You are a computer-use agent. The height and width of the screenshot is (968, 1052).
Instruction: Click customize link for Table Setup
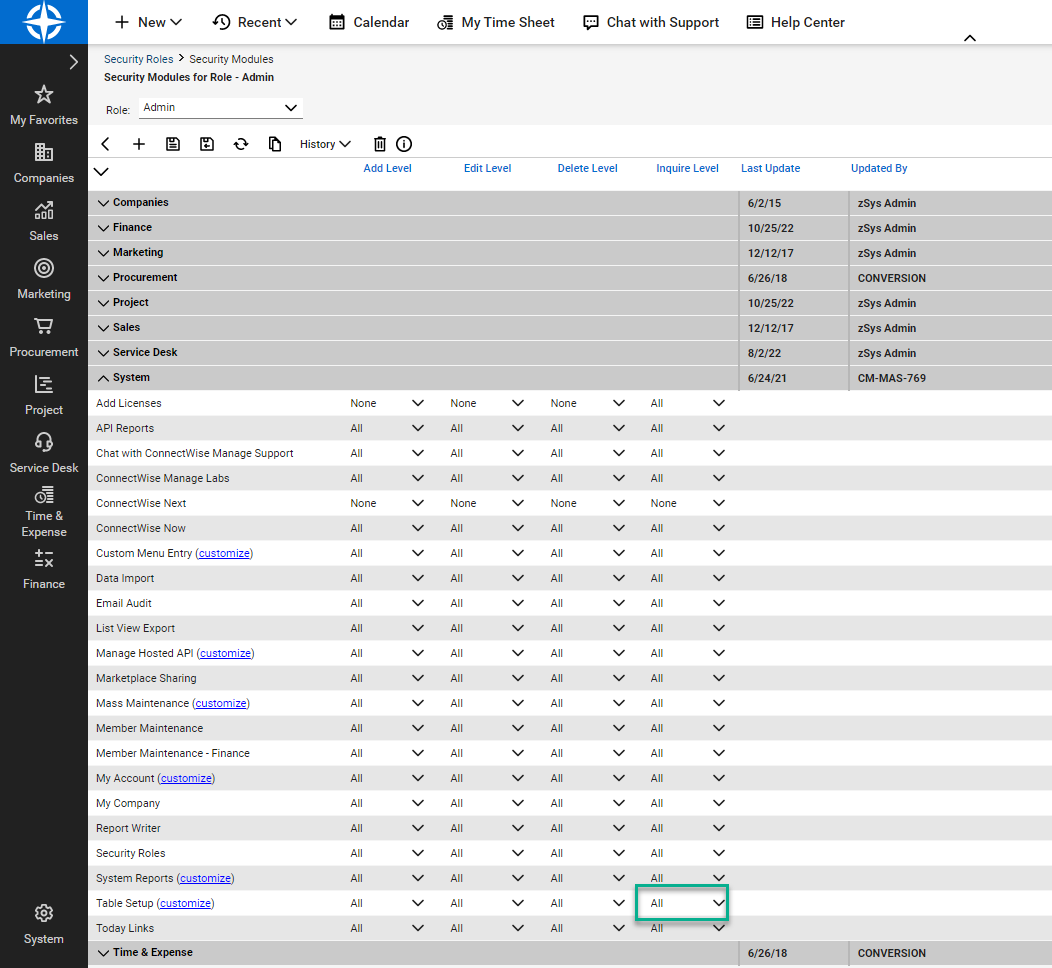185,903
